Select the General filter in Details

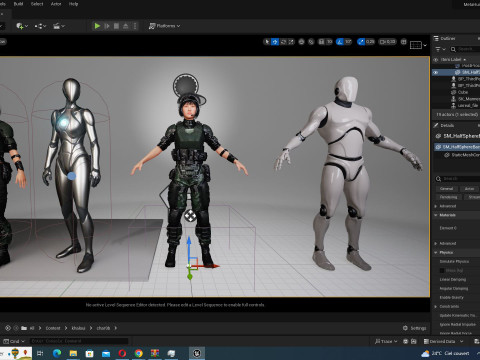tap(446, 189)
